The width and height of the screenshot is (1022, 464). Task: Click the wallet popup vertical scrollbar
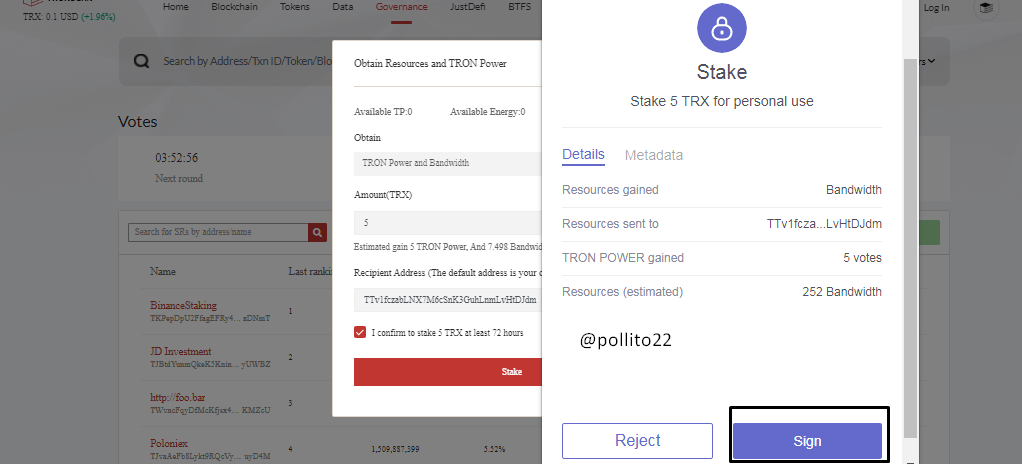[911, 248]
